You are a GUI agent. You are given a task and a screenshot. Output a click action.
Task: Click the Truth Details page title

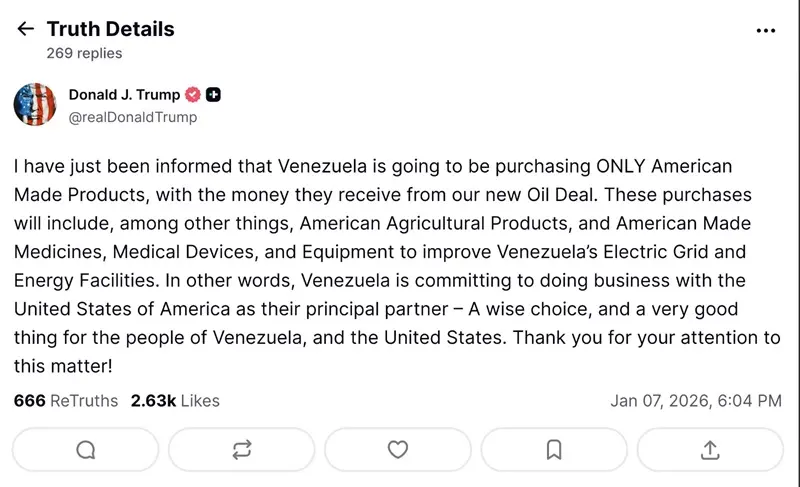tap(110, 29)
